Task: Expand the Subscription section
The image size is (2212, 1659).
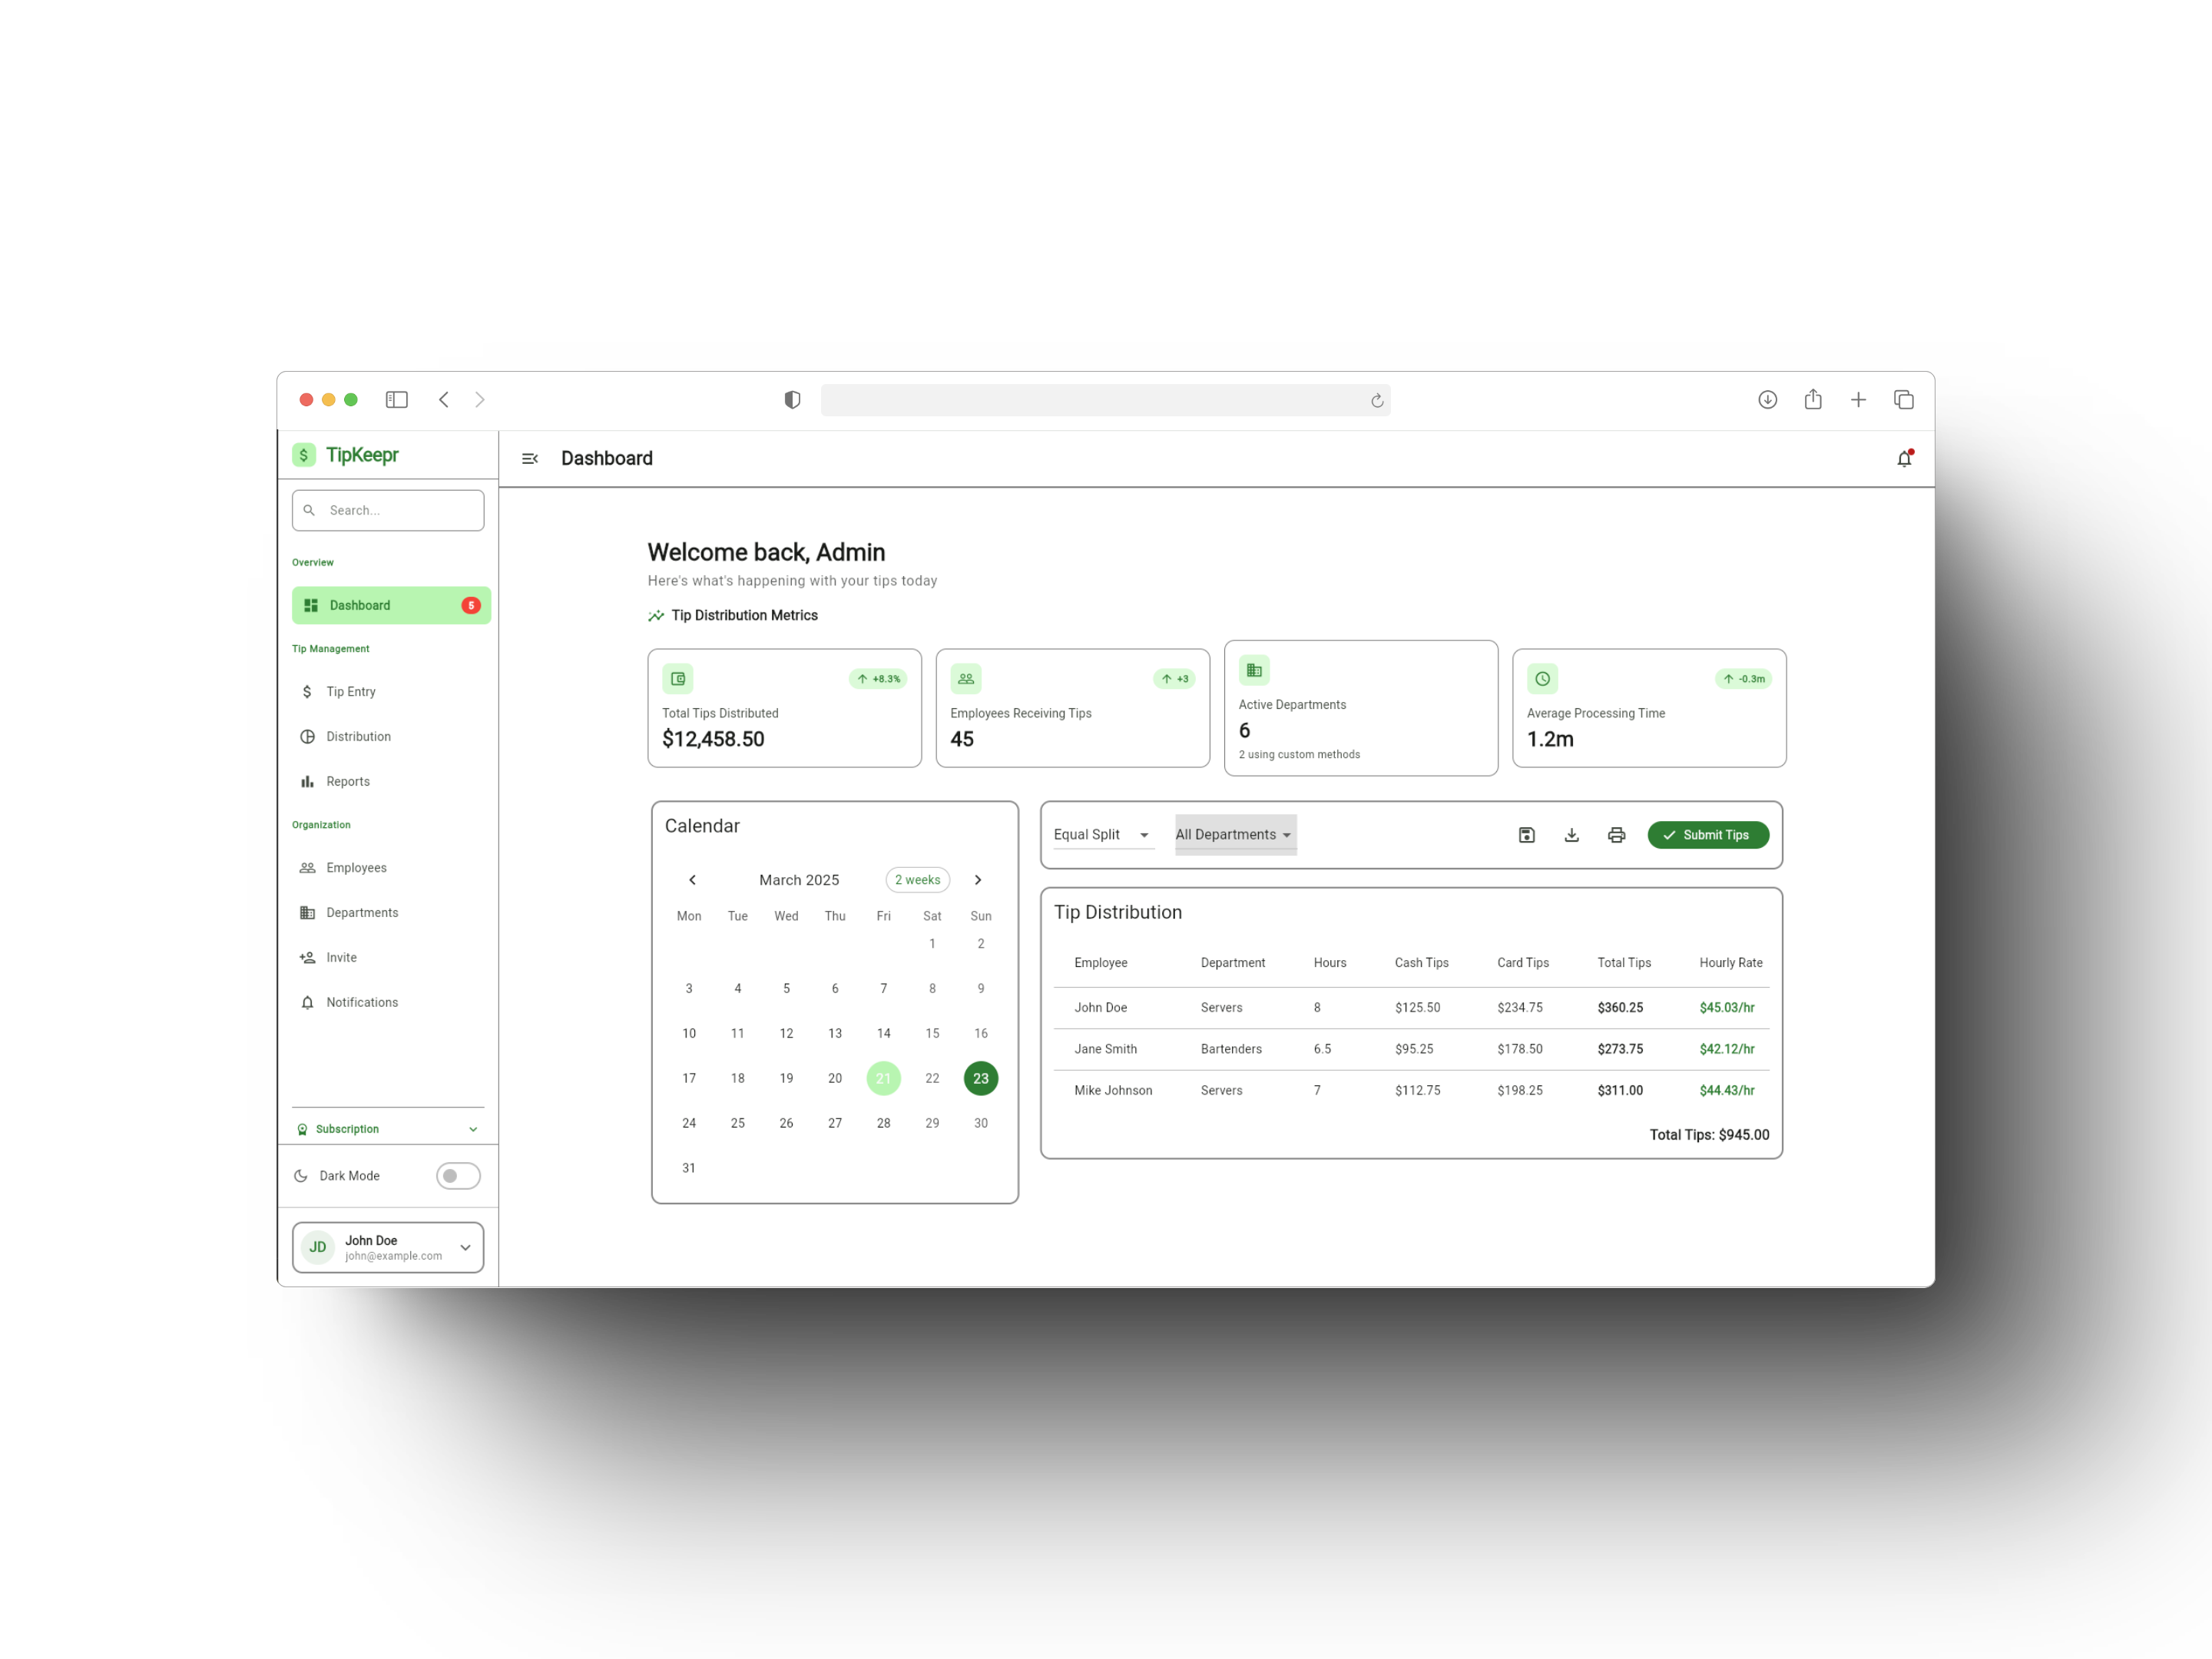Action: click(x=388, y=1128)
